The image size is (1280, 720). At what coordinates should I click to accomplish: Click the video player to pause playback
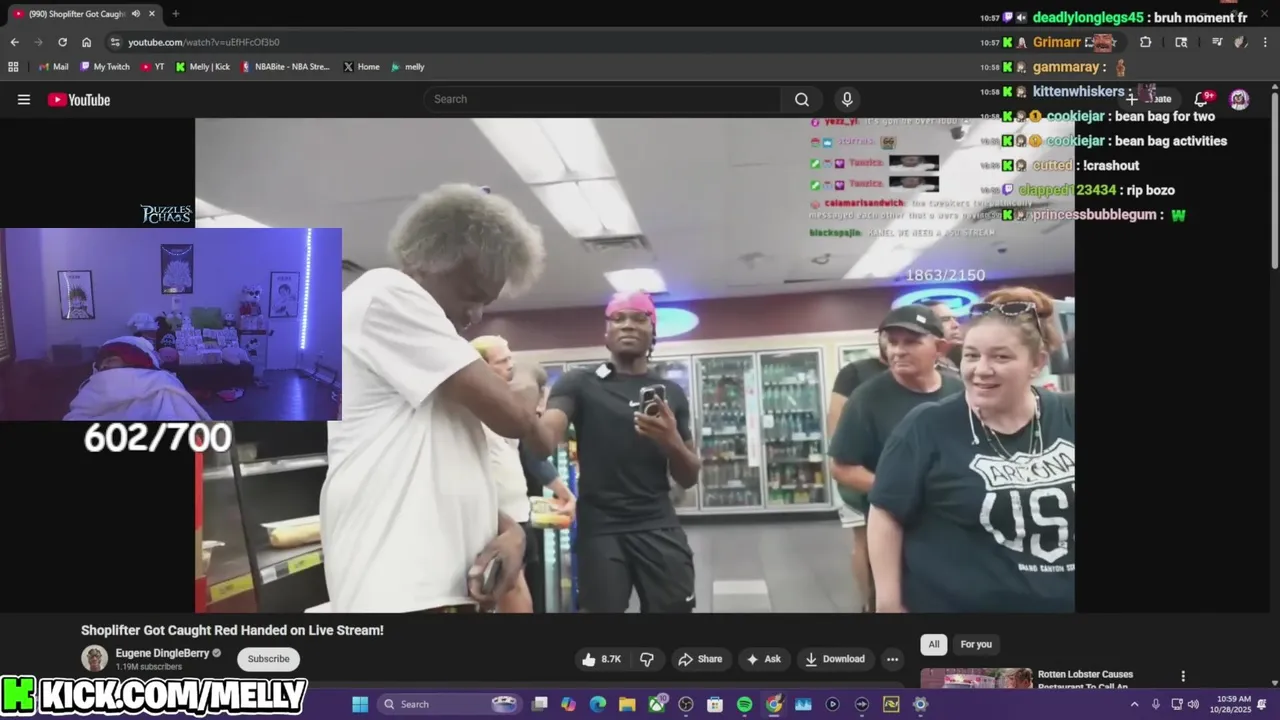(x=634, y=365)
